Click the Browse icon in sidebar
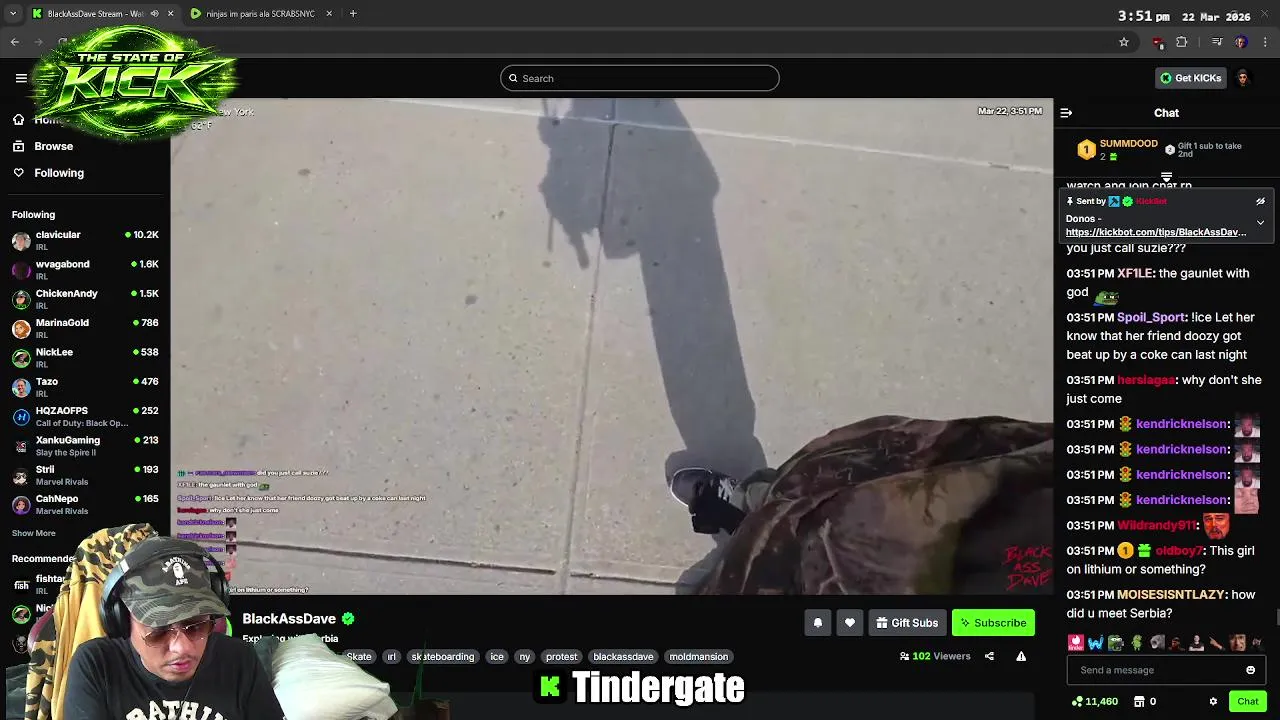This screenshot has height=720, width=1280. (18, 146)
